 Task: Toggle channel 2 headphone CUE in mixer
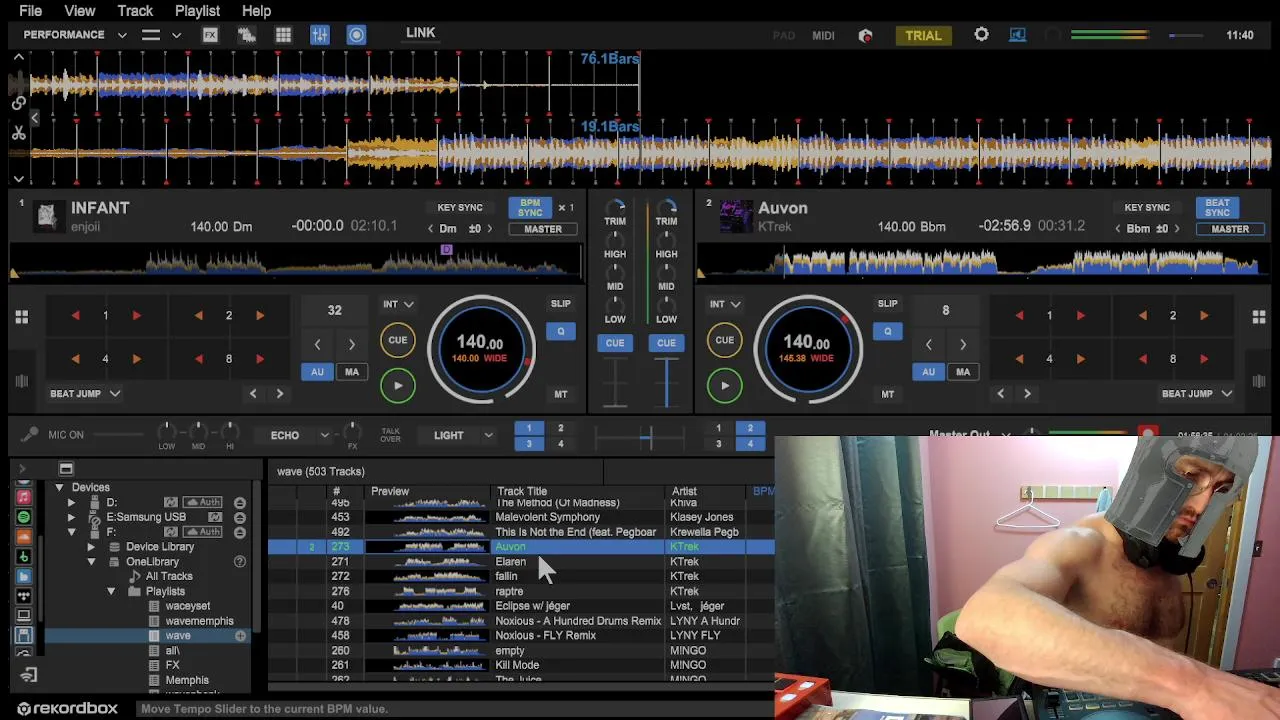click(x=666, y=343)
